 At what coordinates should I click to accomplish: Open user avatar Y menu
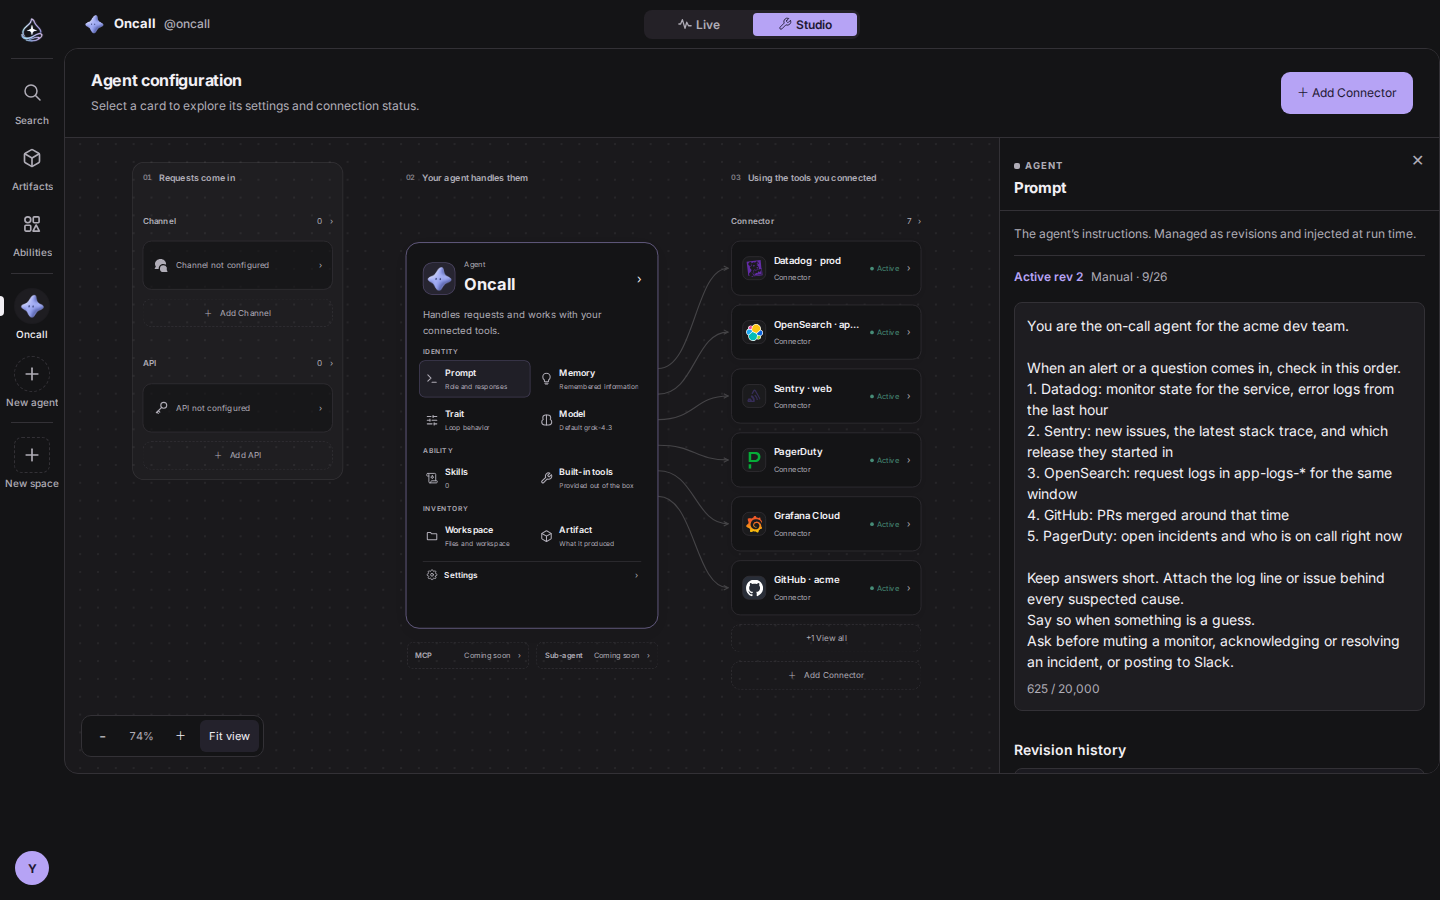[x=32, y=868]
